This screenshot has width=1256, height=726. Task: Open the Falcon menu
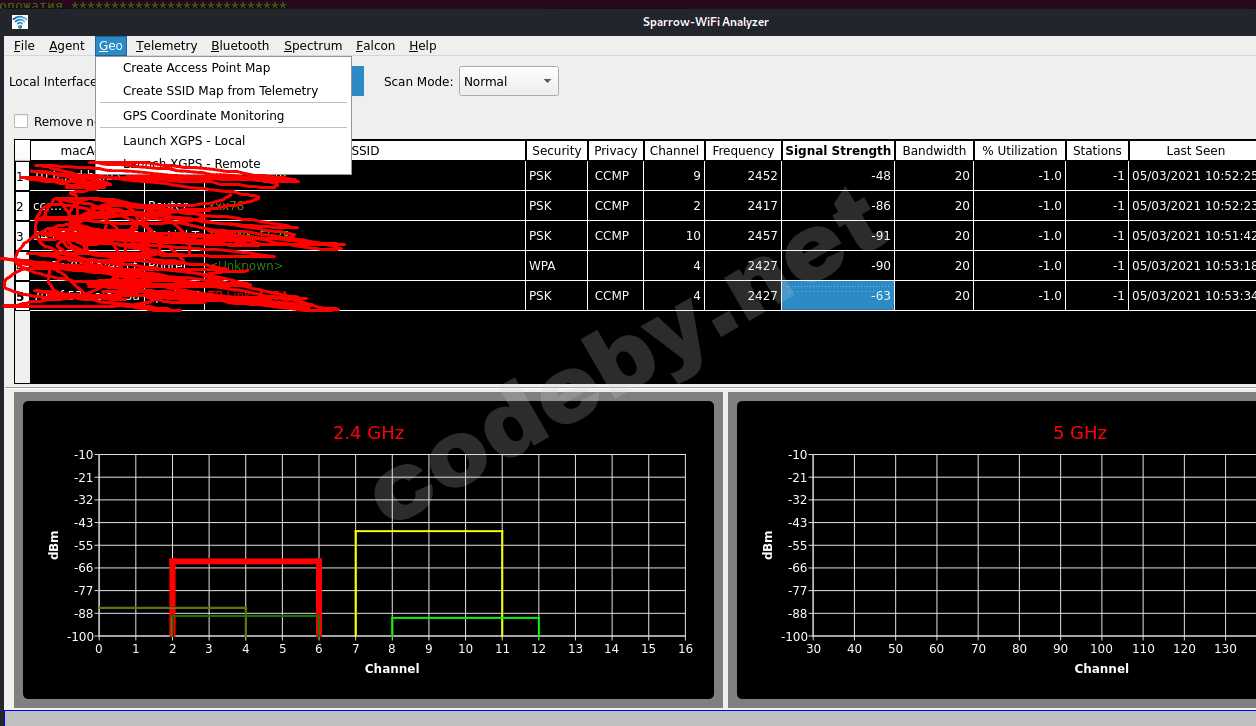pyautogui.click(x=375, y=46)
